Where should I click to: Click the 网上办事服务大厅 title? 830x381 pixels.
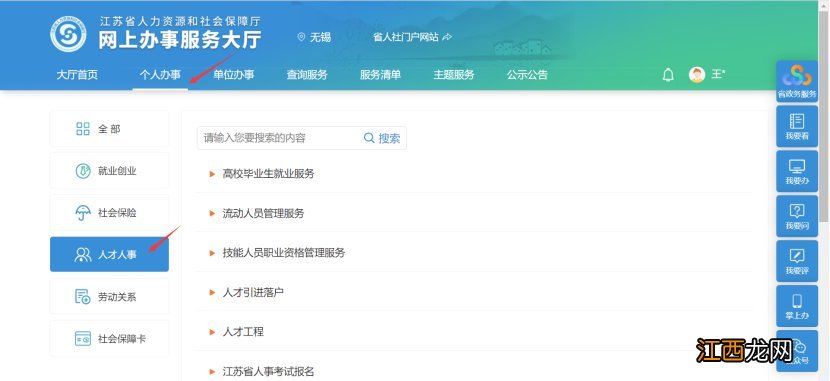179,41
